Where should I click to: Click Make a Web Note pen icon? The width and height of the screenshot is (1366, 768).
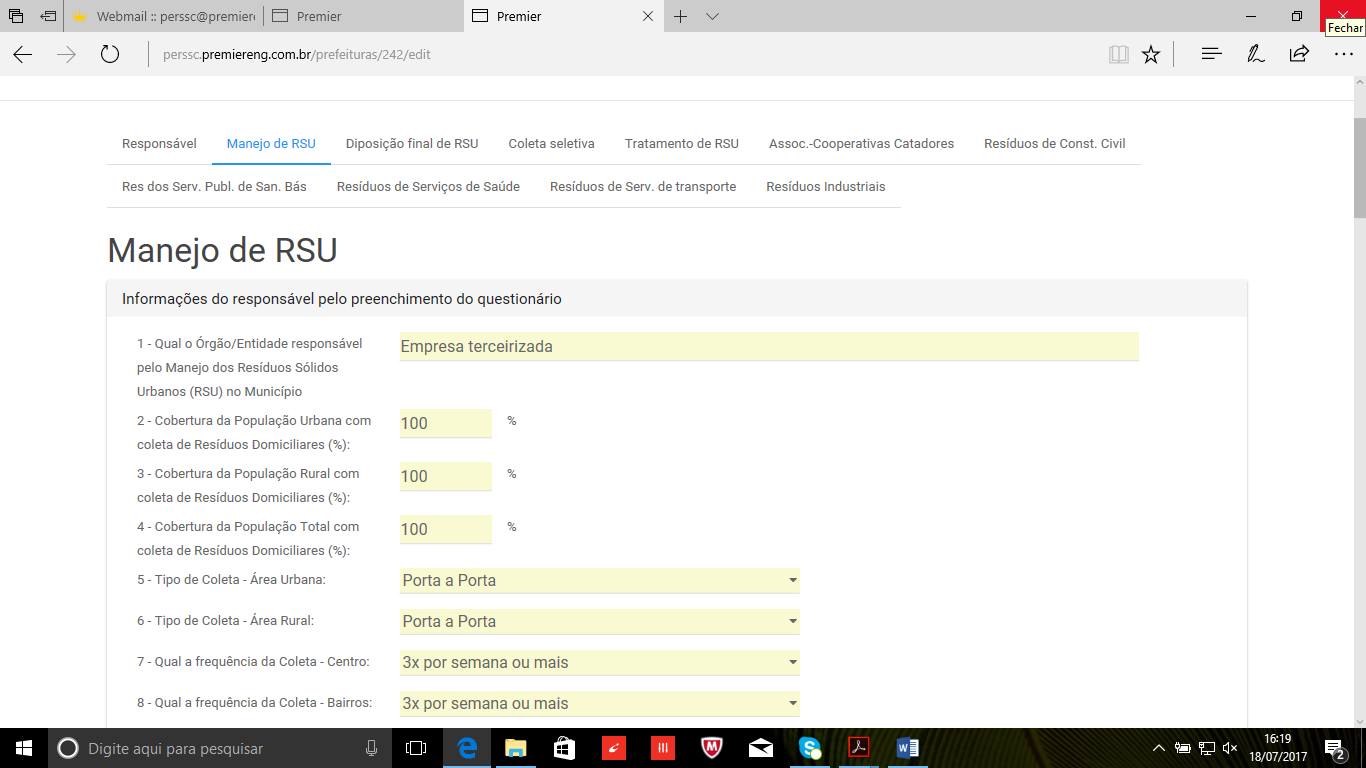1256,55
